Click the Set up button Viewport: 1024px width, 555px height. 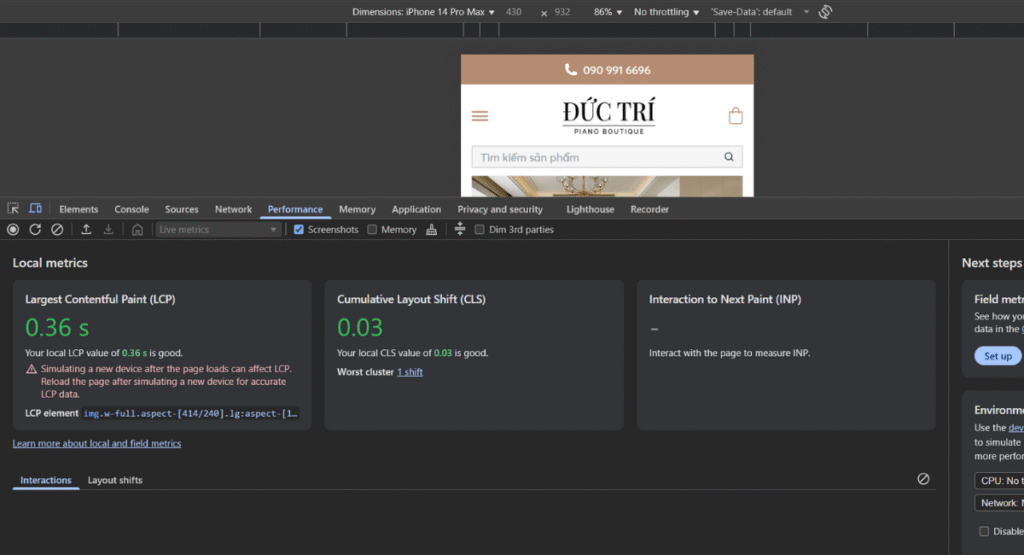pos(997,356)
